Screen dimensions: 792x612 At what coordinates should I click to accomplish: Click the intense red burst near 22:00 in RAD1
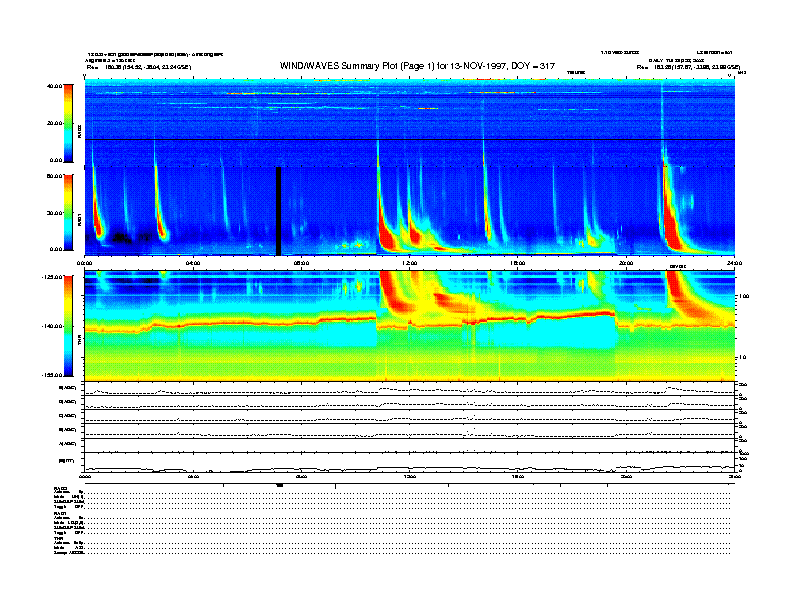click(x=672, y=222)
